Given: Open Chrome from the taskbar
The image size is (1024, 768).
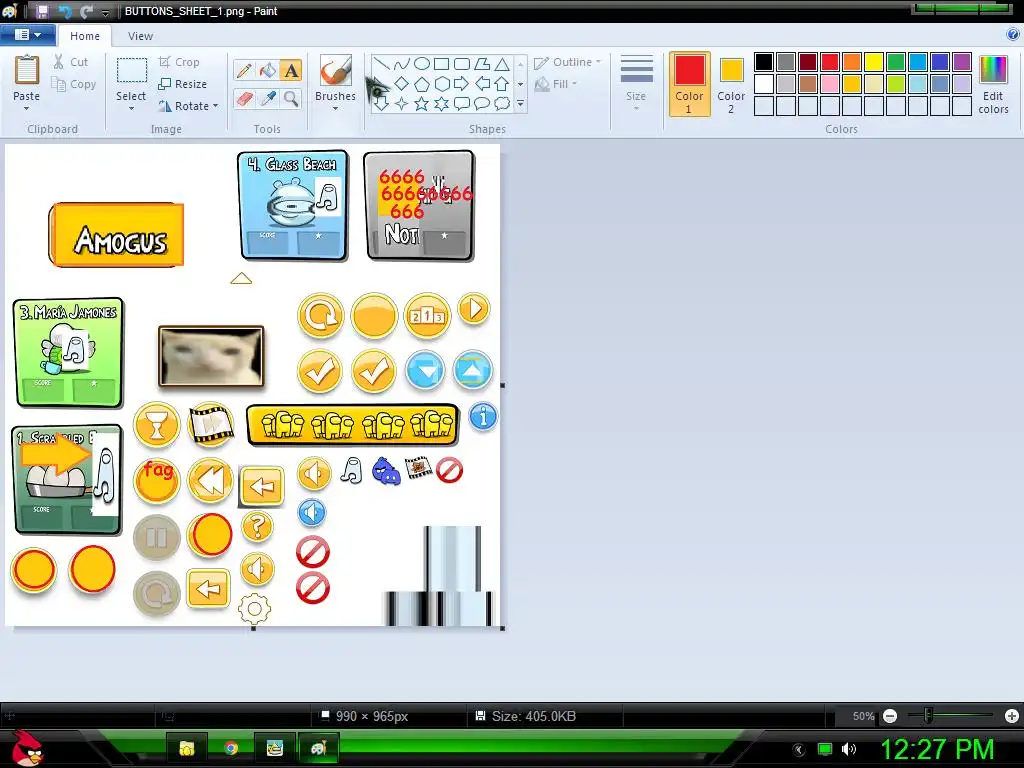Looking at the screenshot, I should pyautogui.click(x=231, y=748).
